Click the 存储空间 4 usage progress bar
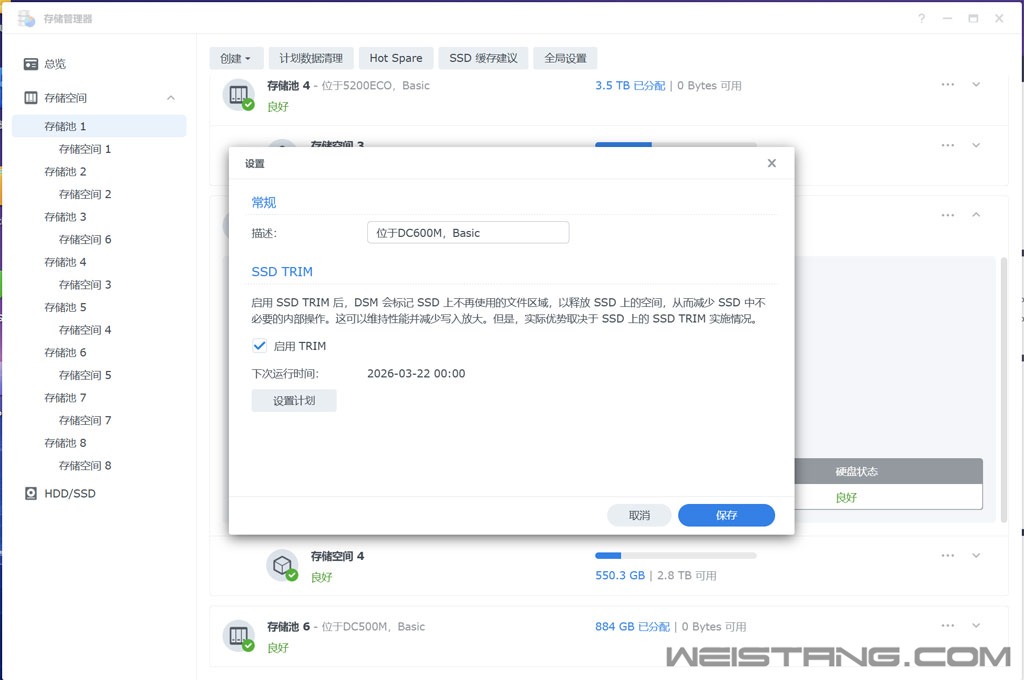The width and height of the screenshot is (1024, 680). [x=675, y=556]
